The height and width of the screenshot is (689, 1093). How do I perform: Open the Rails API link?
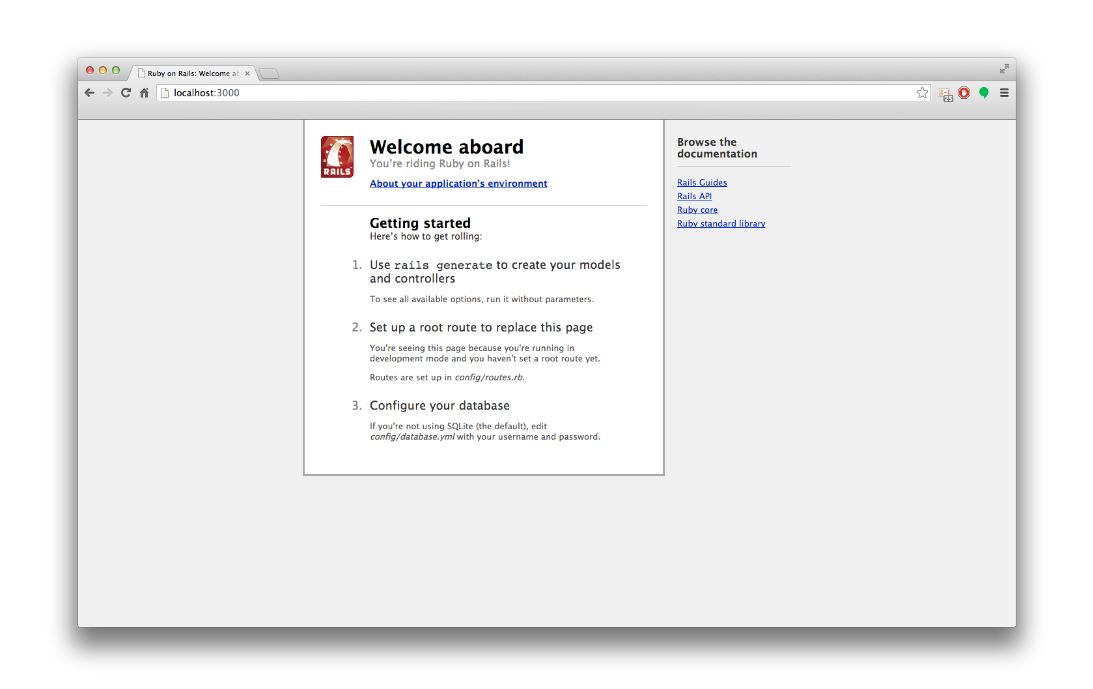click(694, 196)
